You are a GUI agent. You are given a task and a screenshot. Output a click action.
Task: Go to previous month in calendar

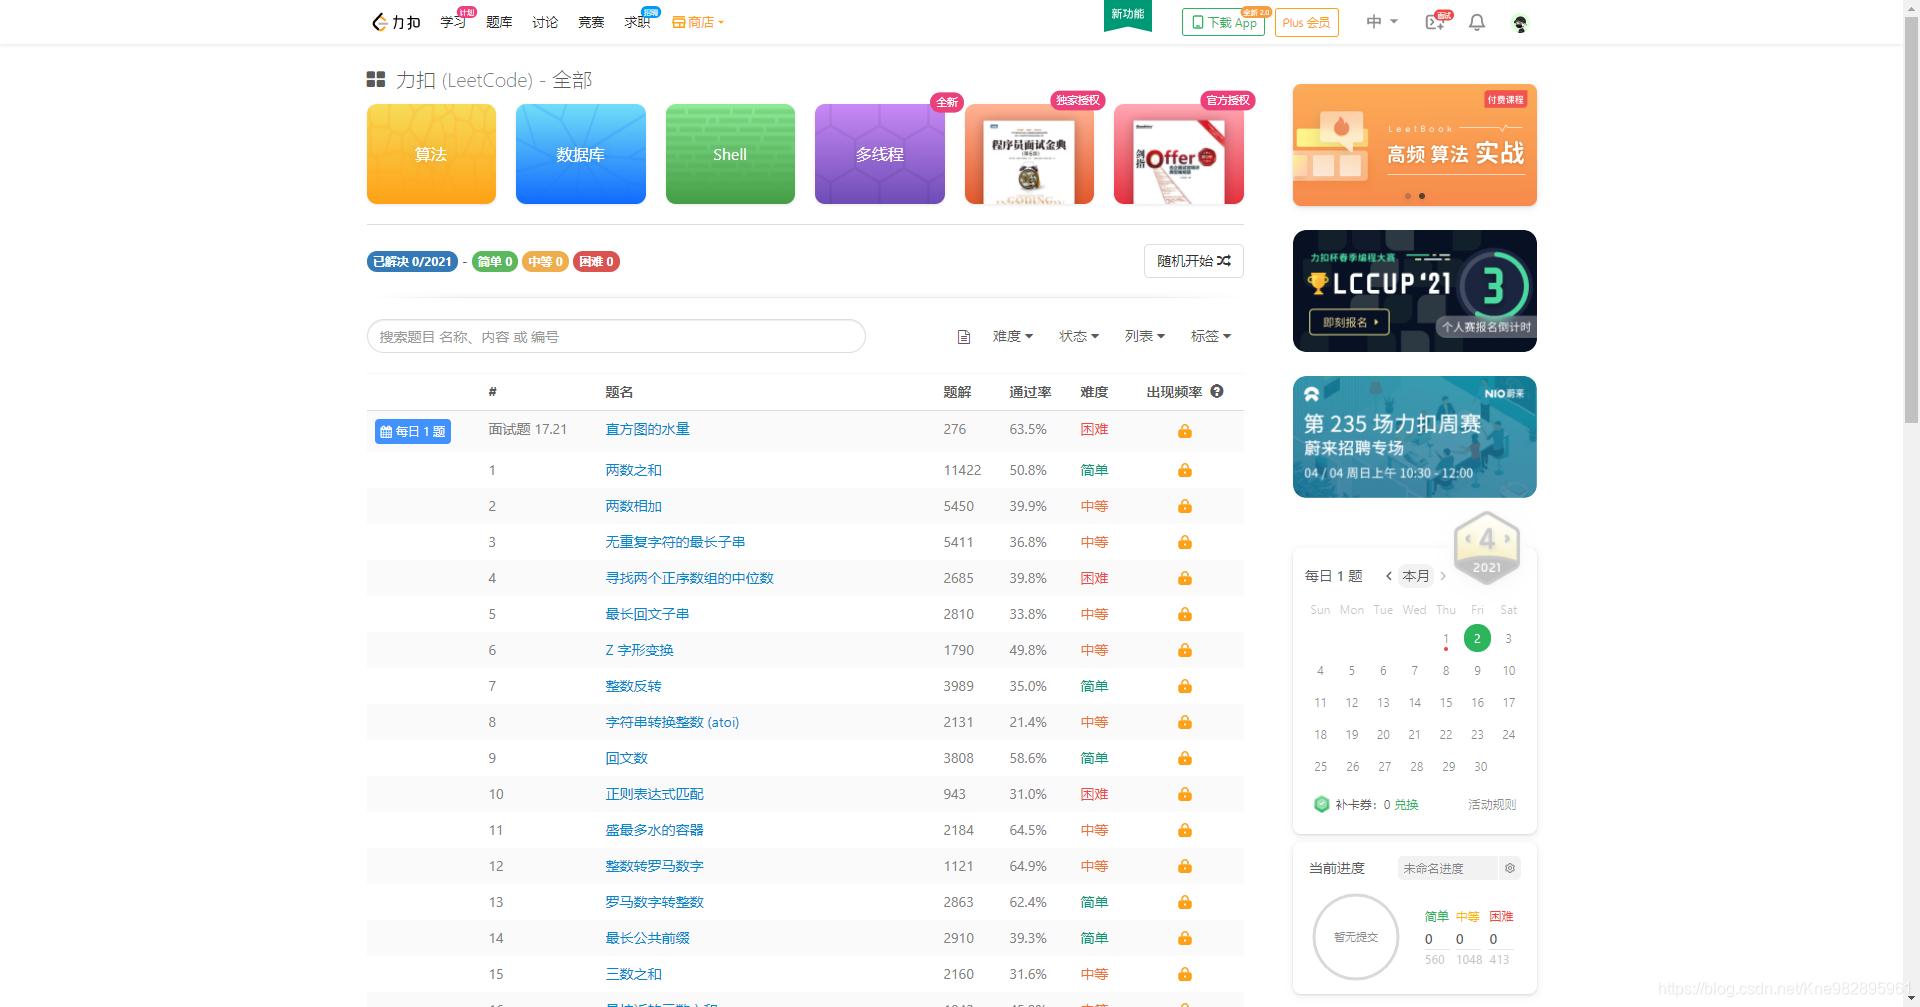[1389, 576]
